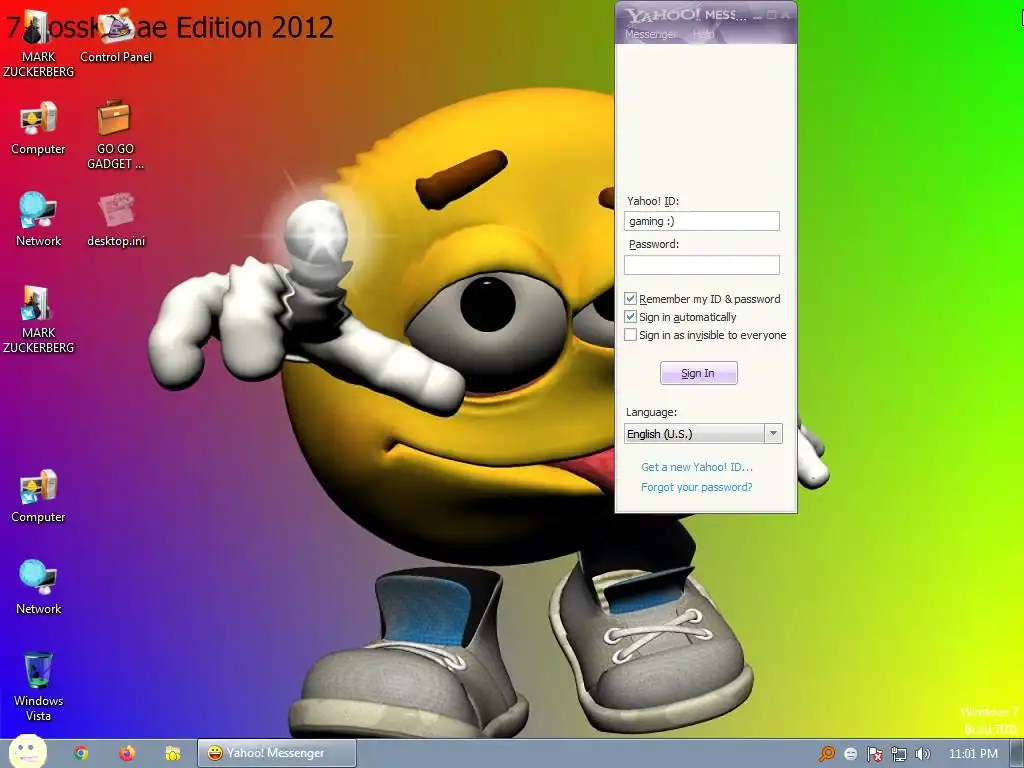Open the GO GO GADGET briefcase icon

click(x=115, y=134)
